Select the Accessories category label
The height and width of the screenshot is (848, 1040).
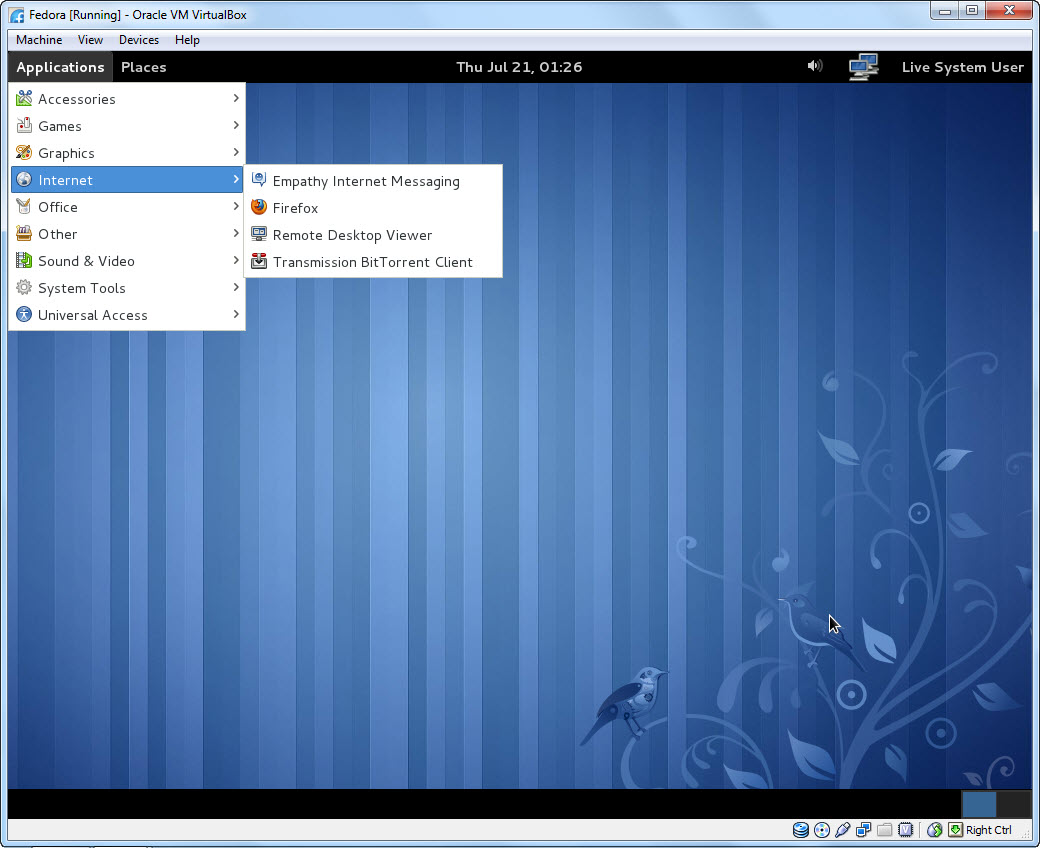coord(77,99)
